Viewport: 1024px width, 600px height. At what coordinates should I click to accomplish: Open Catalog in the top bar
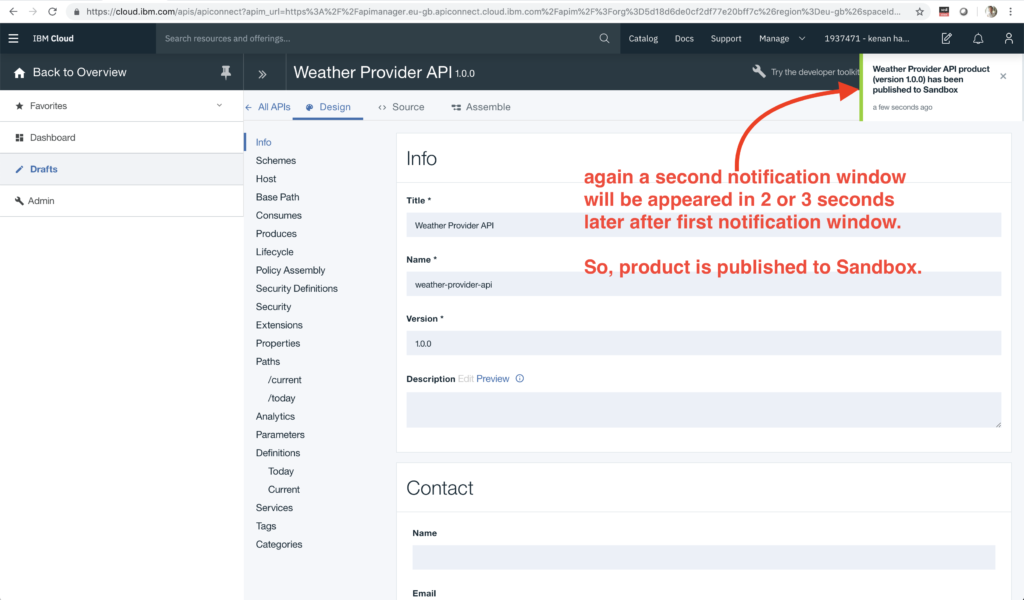643,39
